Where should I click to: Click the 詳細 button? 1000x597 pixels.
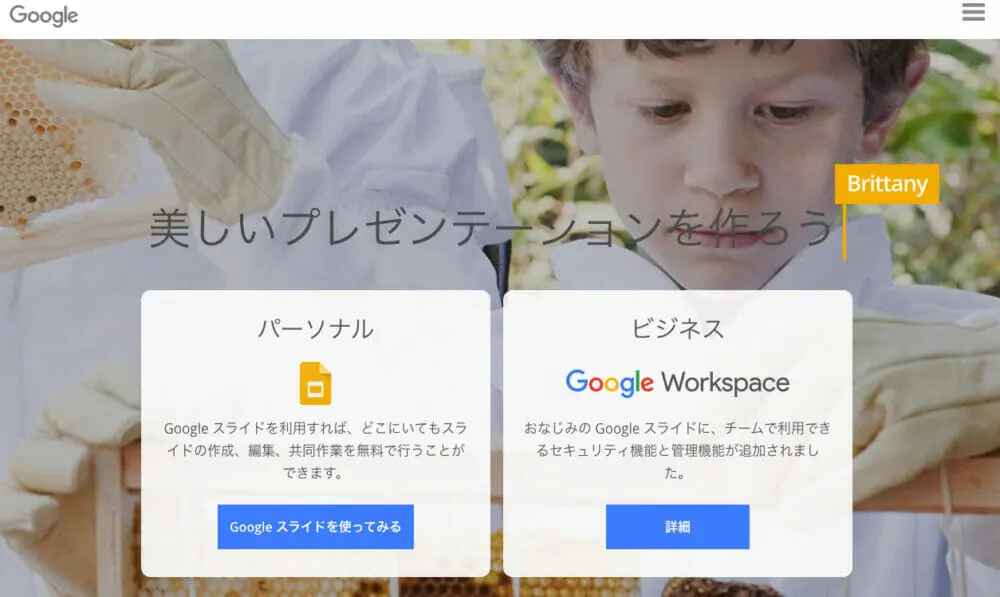[x=677, y=527]
